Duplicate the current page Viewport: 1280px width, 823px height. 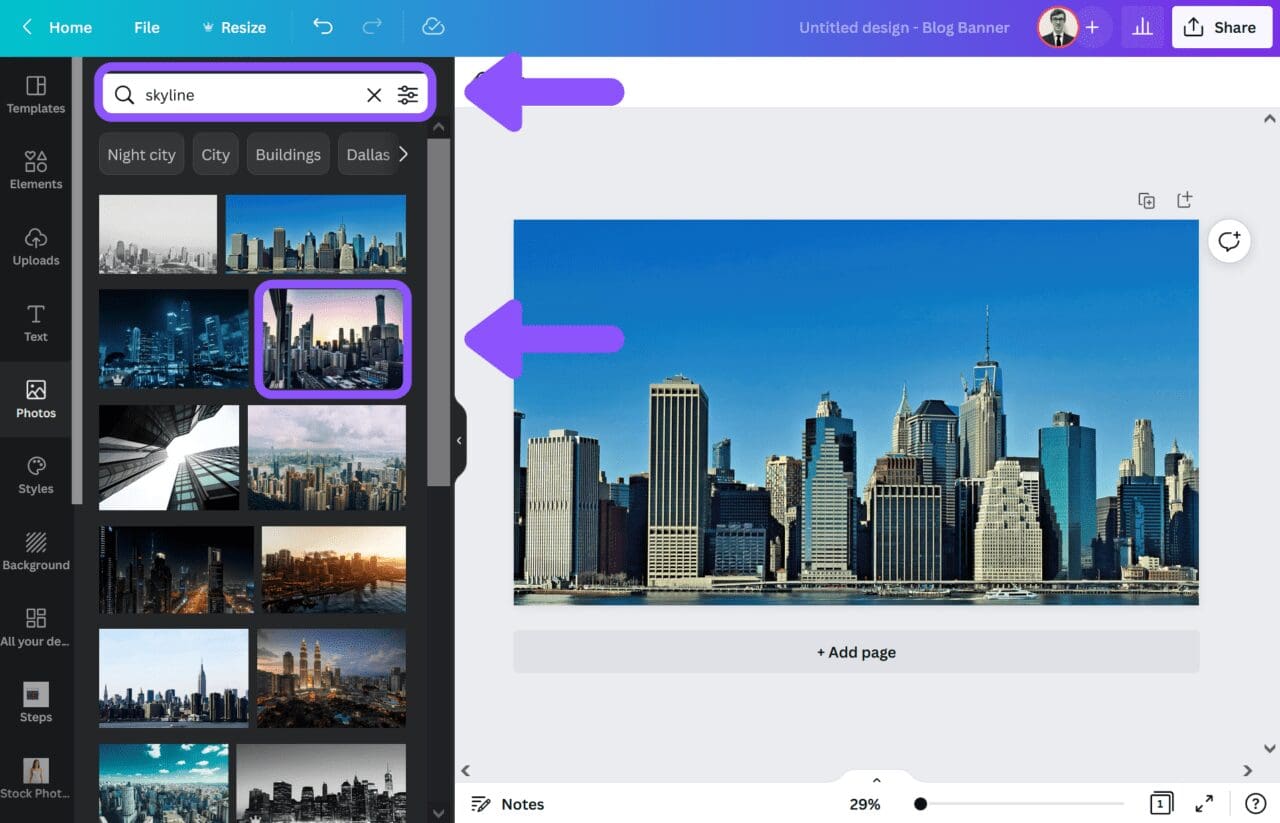(x=1146, y=200)
